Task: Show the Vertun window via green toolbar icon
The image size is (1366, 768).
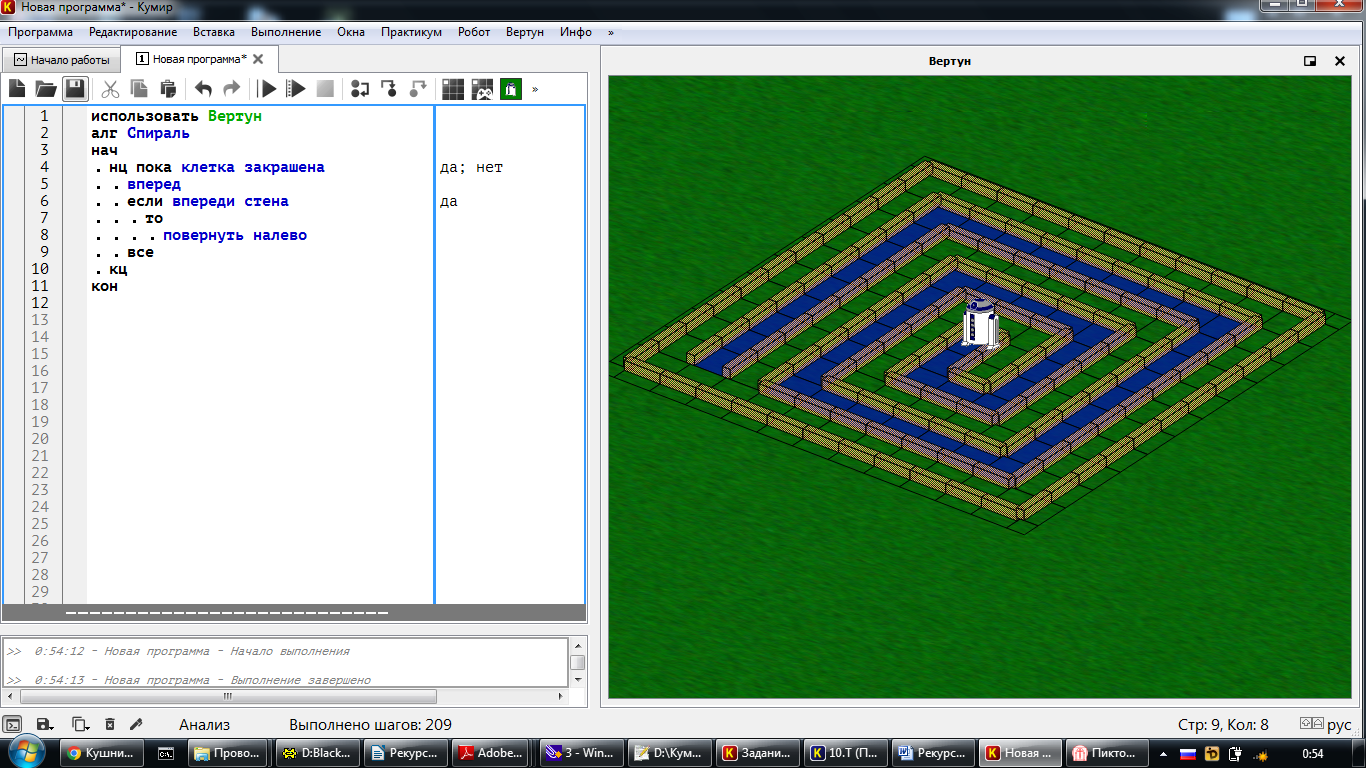Action: (x=511, y=89)
